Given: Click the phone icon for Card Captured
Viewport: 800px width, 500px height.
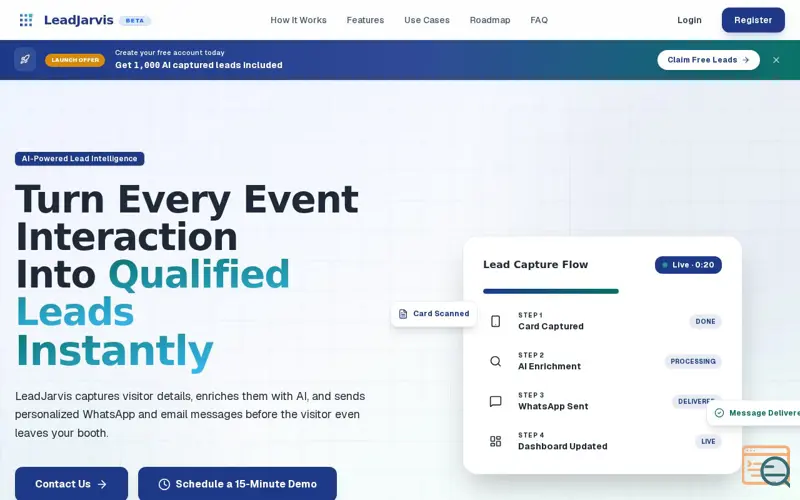Looking at the screenshot, I should point(495,321).
